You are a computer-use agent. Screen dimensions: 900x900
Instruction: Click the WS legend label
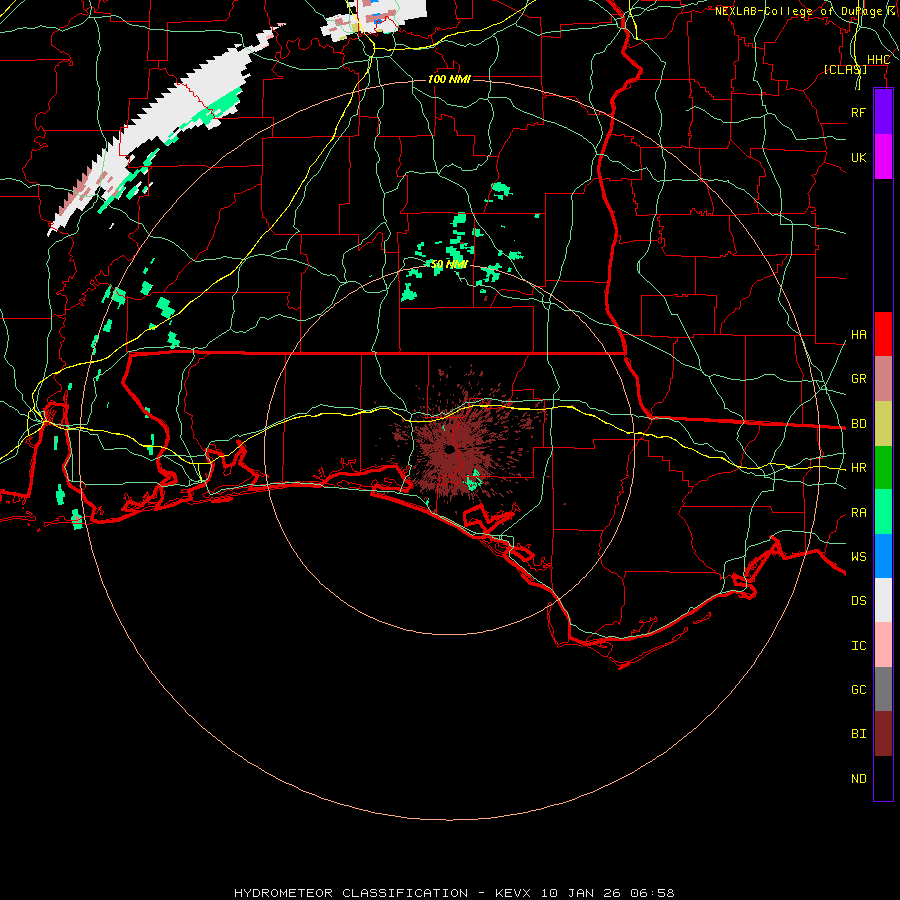coord(858,557)
